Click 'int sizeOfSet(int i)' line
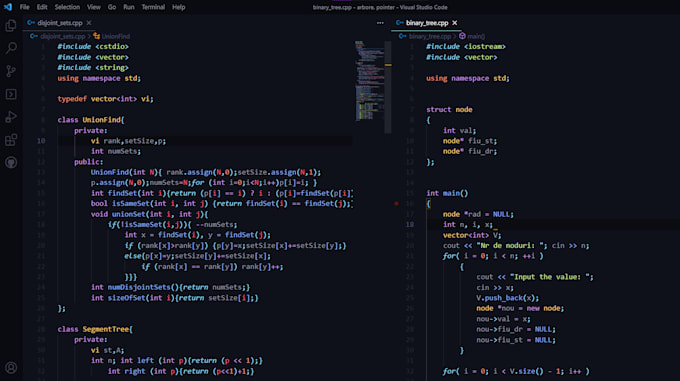 [175, 298]
